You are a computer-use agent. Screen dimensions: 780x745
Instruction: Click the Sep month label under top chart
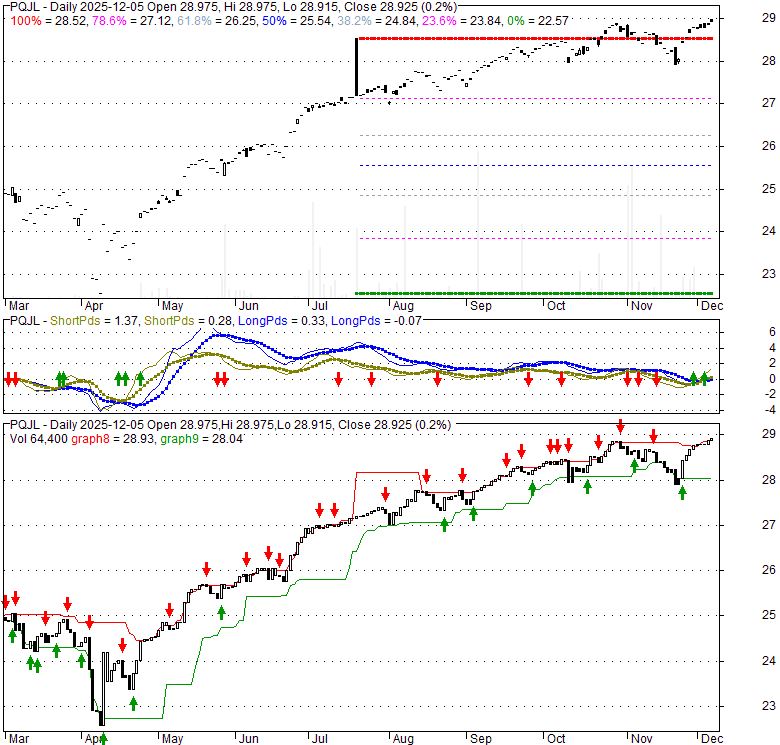pos(481,306)
